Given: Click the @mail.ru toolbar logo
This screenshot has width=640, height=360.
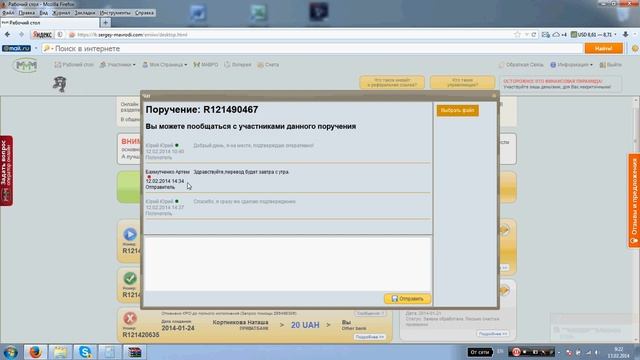Looking at the screenshot, I should [x=16, y=49].
